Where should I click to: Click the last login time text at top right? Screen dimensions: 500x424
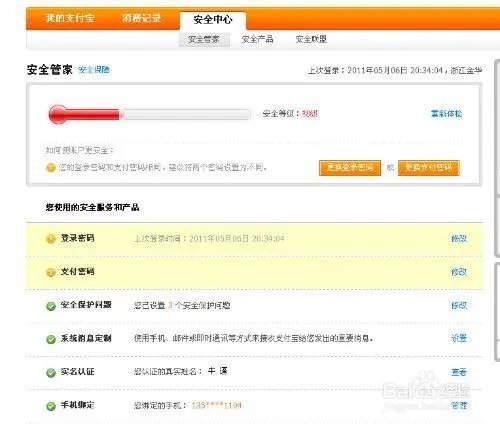[x=395, y=71]
